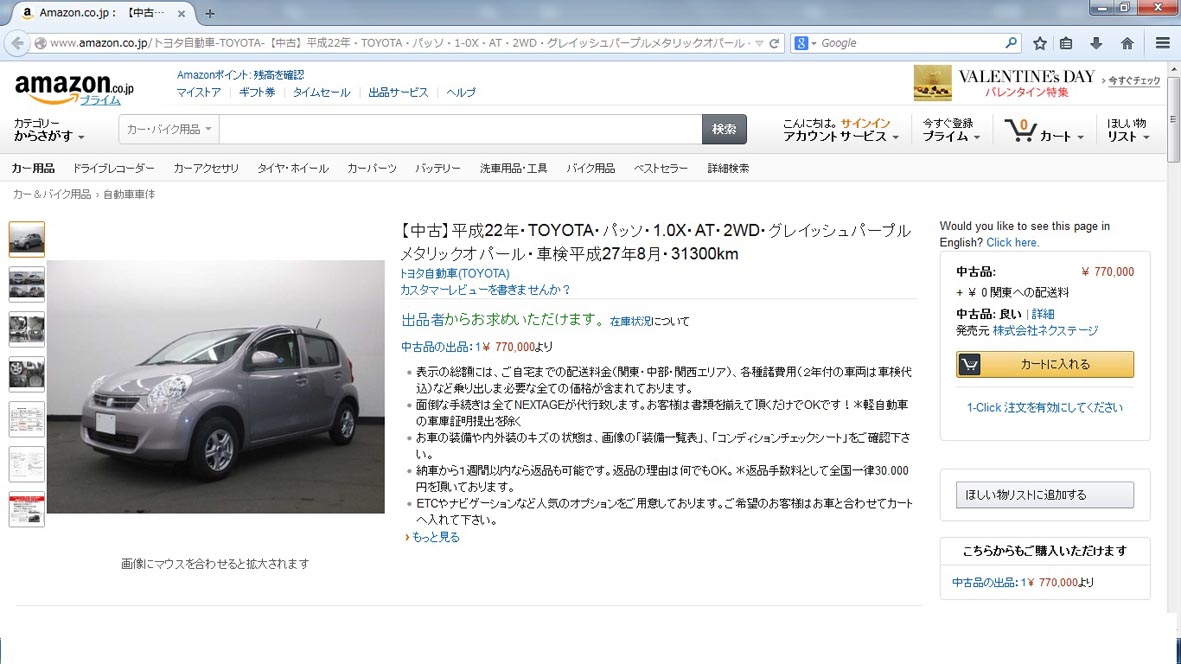The image size is (1181, 664).
Task: Open a new tab with the plus button
Action: click(210, 13)
